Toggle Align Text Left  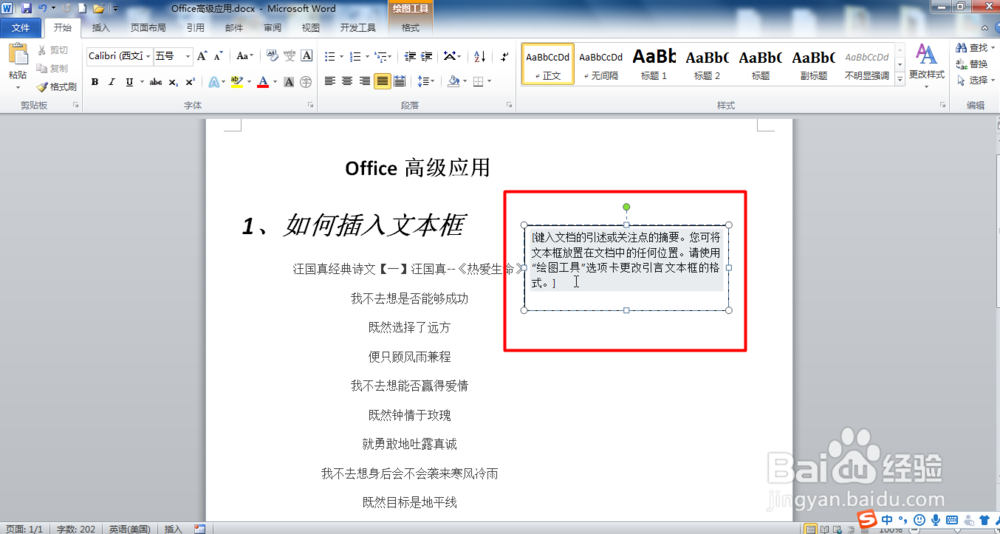[x=330, y=81]
